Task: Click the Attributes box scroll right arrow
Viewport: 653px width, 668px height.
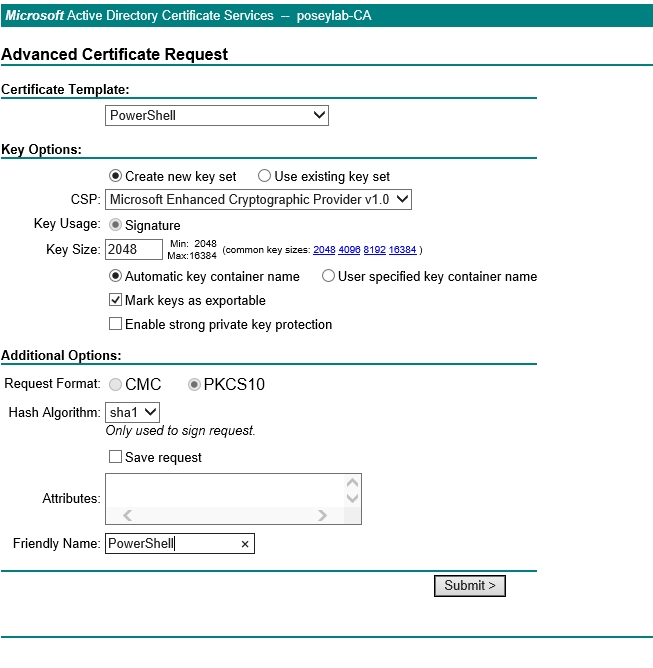Action: (x=322, y=516)
